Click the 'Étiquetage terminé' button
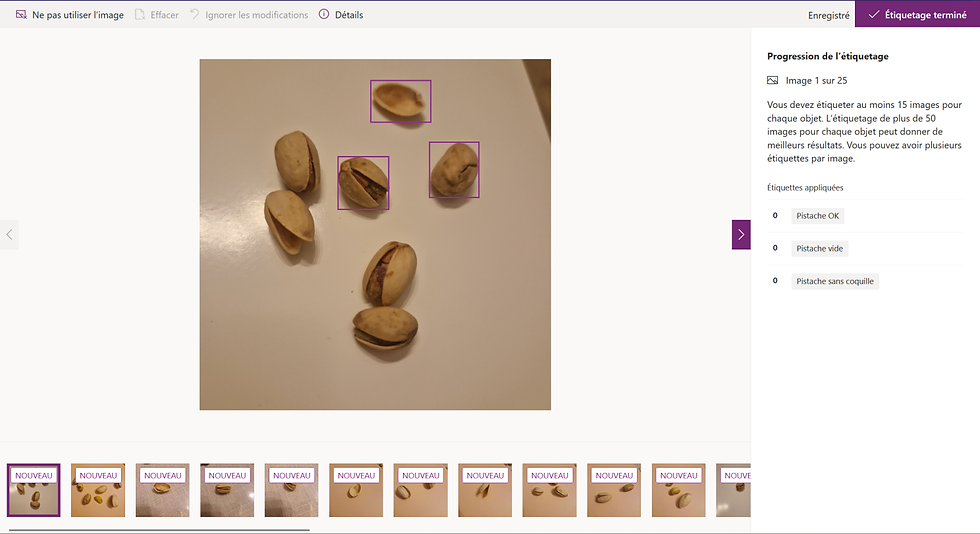The width and height of the screenshot is (980, 534). pos(918,14)
